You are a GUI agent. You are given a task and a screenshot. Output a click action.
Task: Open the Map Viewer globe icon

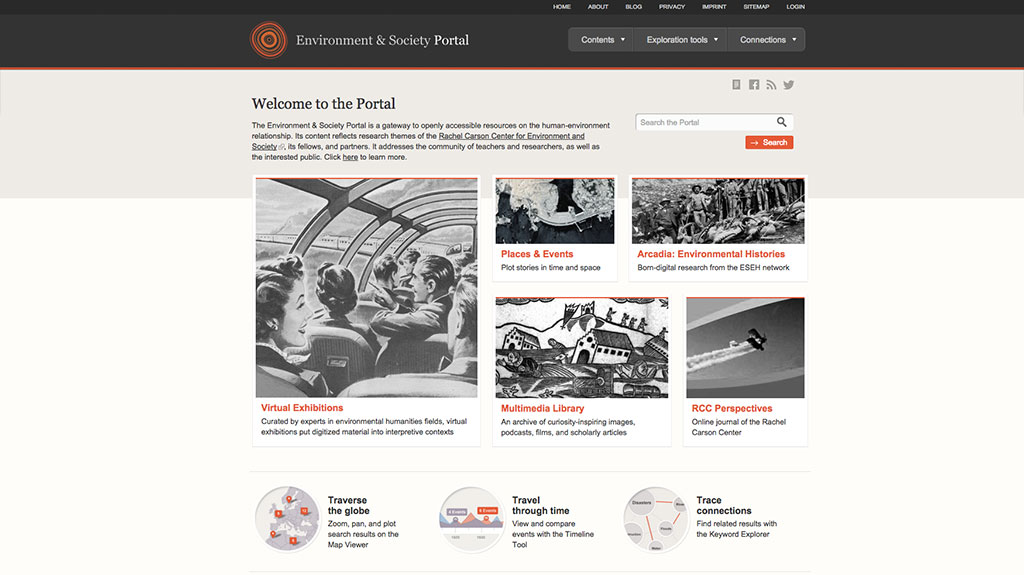coord(287,519)
